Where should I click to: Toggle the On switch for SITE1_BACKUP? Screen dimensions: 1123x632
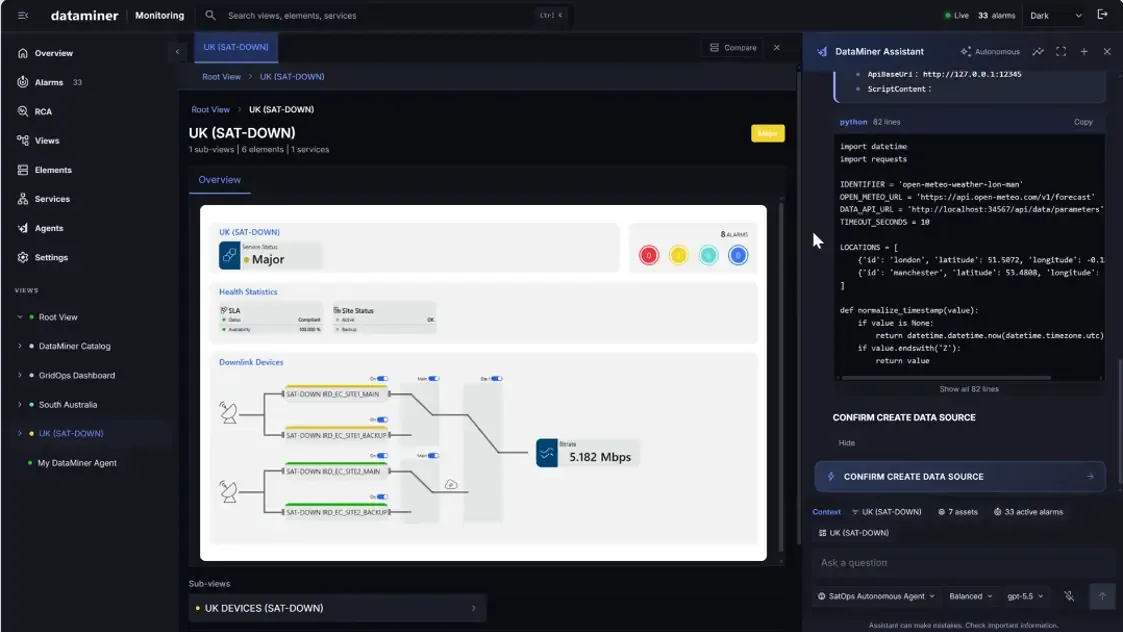[382, 420]
